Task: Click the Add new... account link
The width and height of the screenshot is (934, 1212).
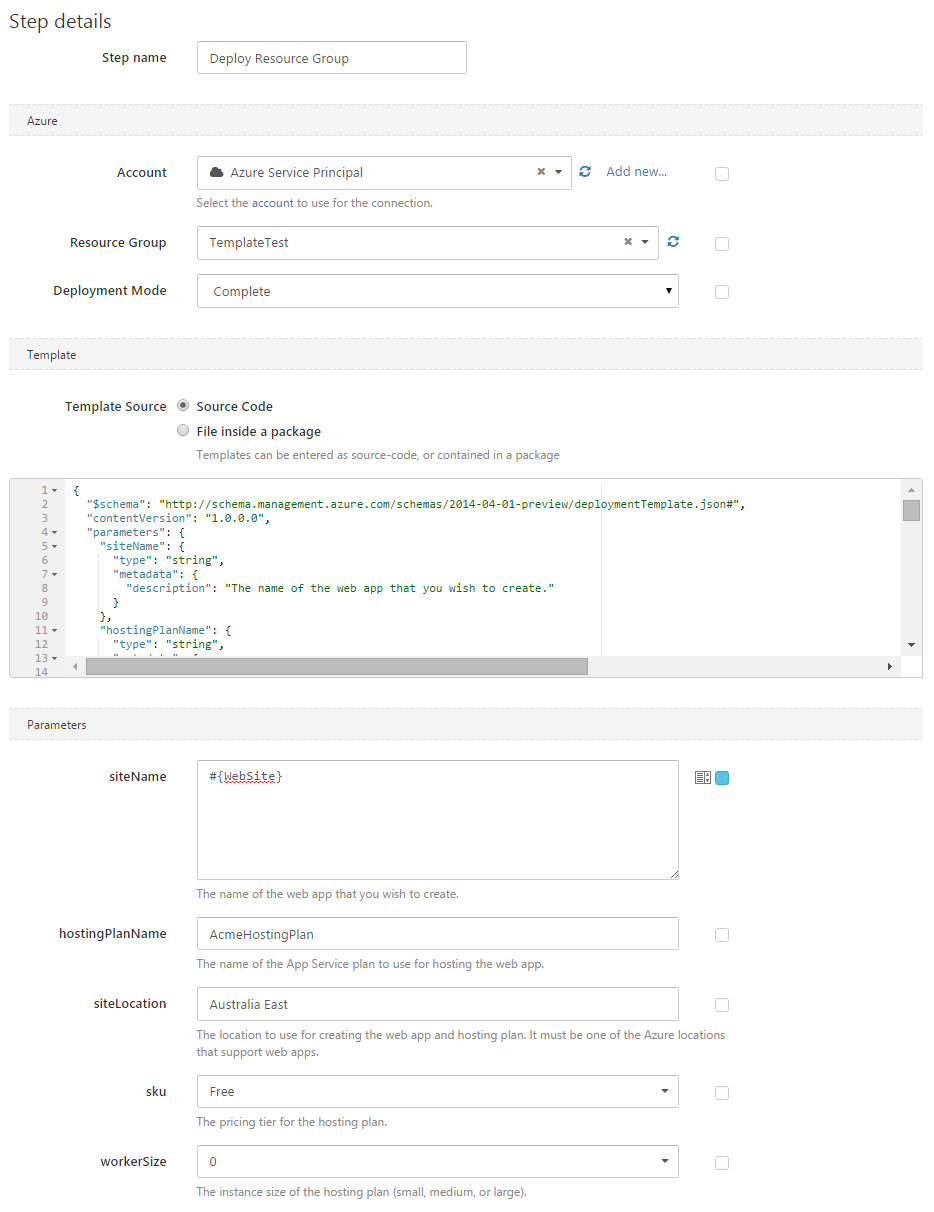Action: click(636, 172)
